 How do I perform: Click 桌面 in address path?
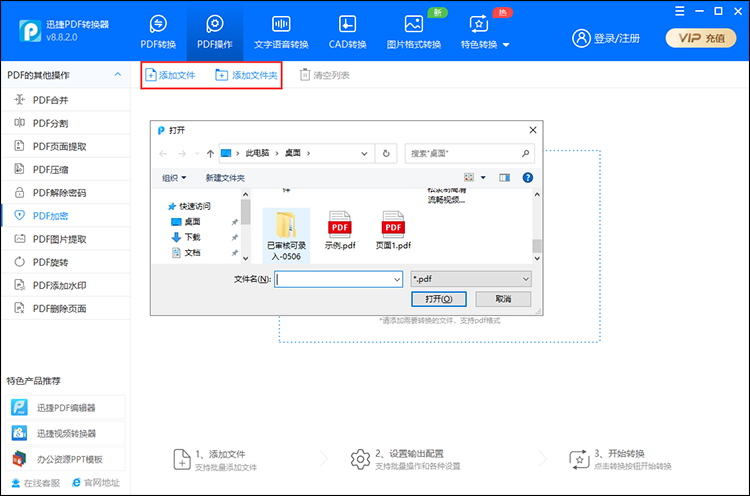point(292,153)
